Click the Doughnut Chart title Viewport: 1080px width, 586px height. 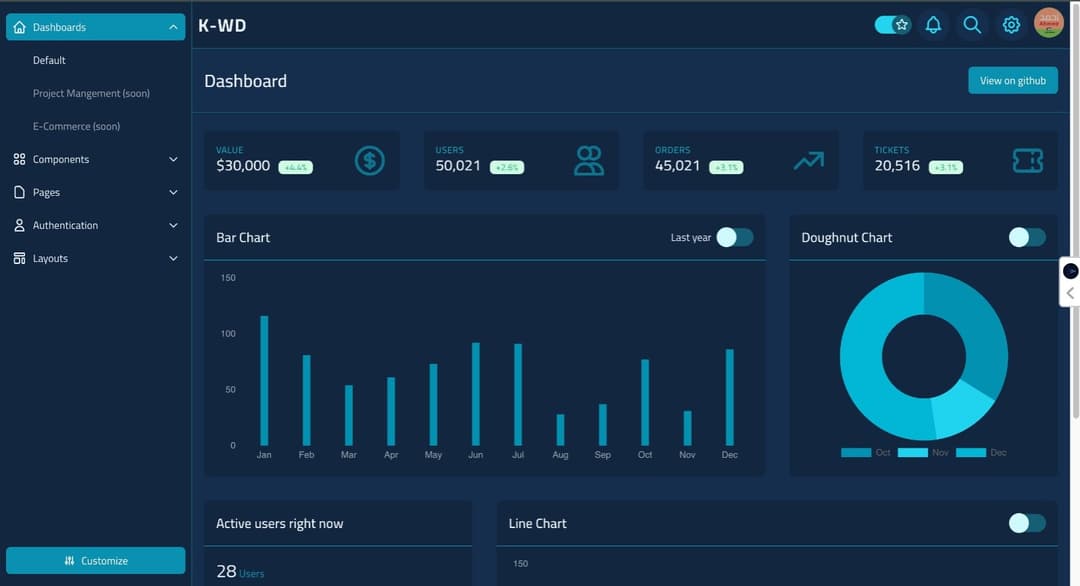(x=847, y=238)
